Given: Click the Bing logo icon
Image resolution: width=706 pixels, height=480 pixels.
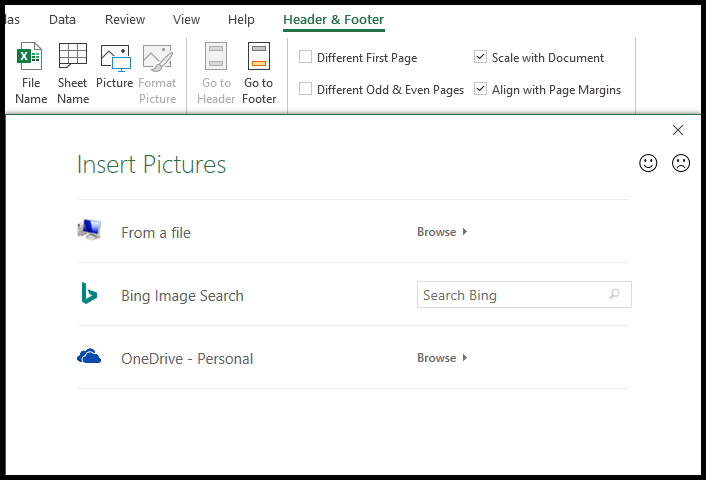Looking at the screenshot, I should [89, 293].
